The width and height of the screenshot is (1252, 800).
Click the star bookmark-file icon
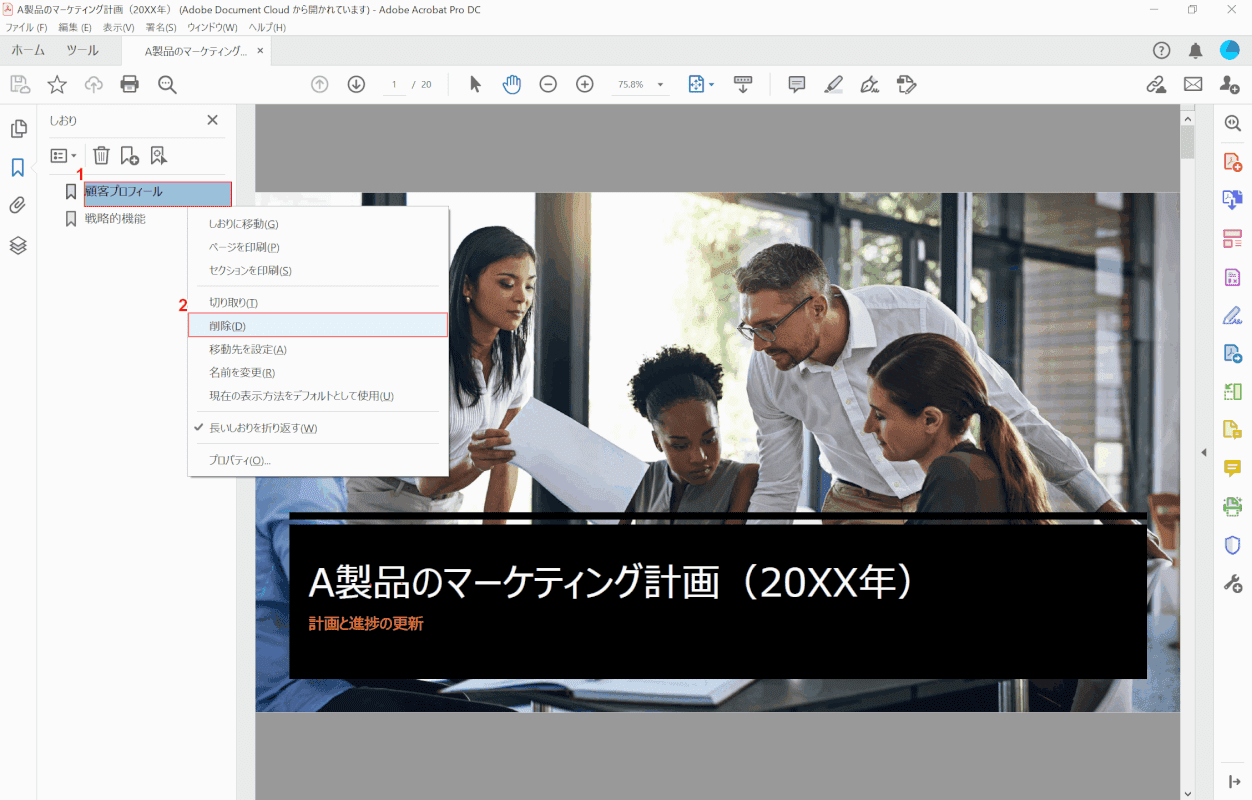point(57,85)
